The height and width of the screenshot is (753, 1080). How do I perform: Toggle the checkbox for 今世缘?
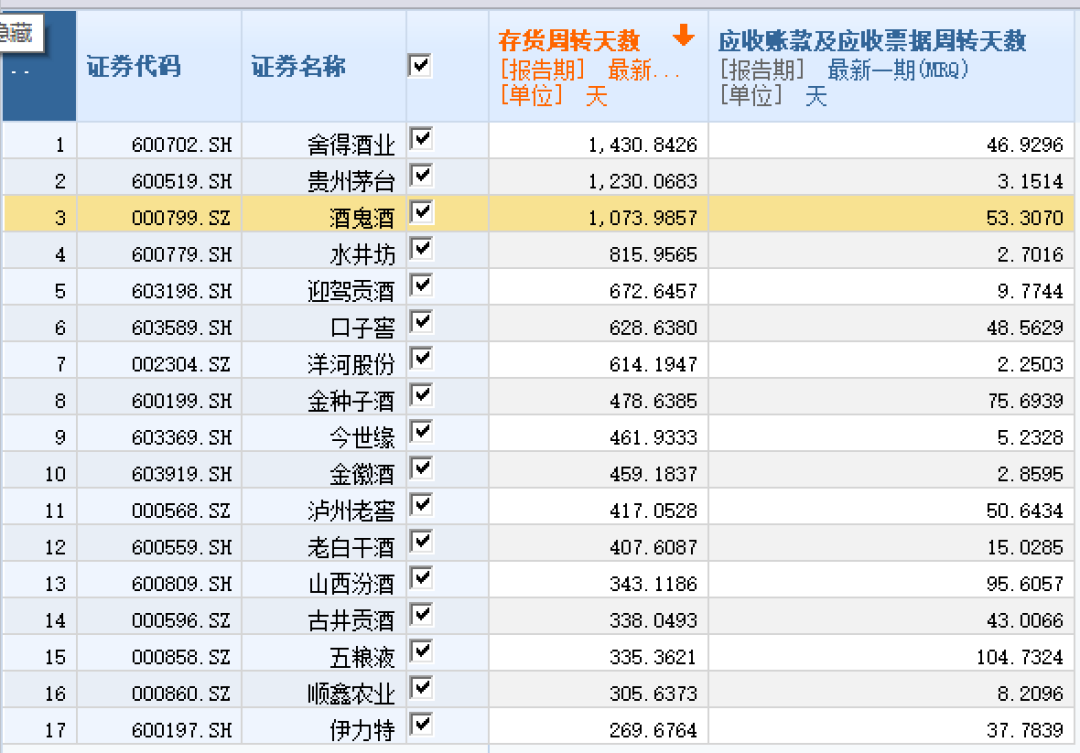(421, 431)
